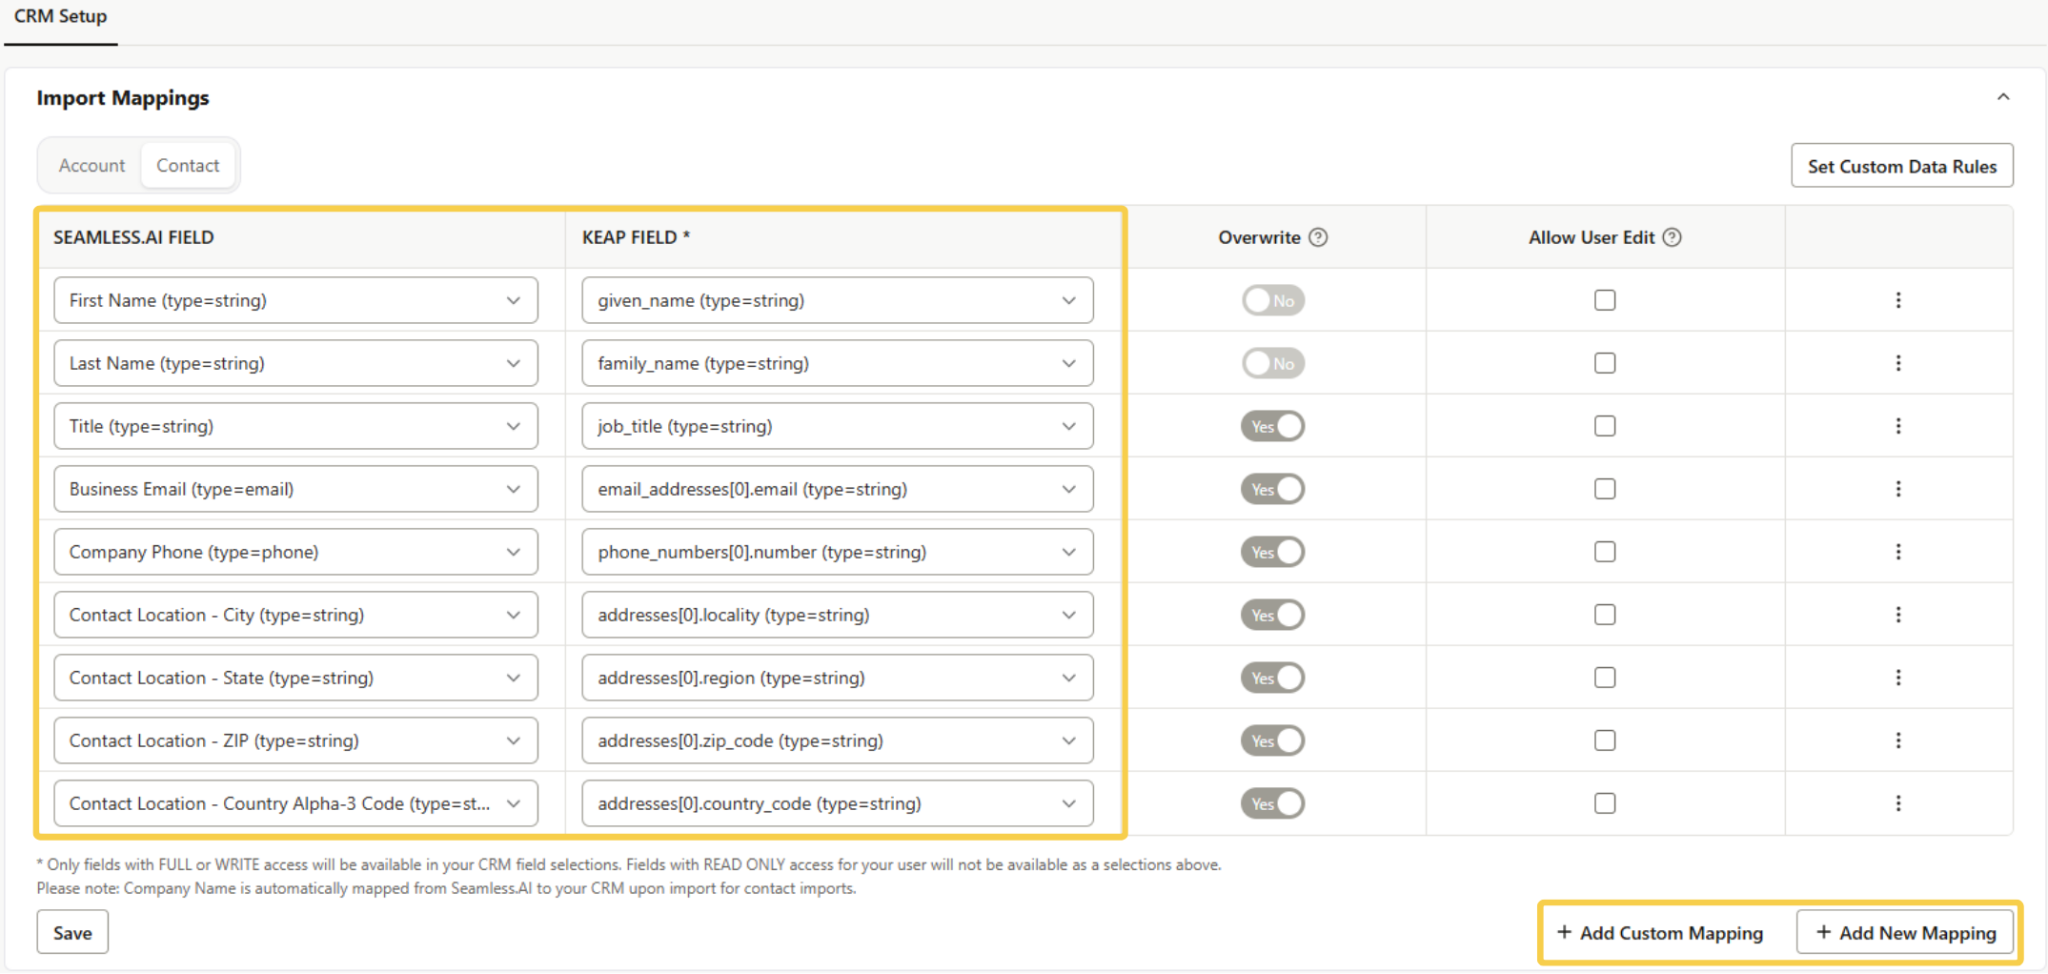The width and height of the screenshot is (2048, 974).
Task: Click Add New Mapping button
Action: point(1906,933)
